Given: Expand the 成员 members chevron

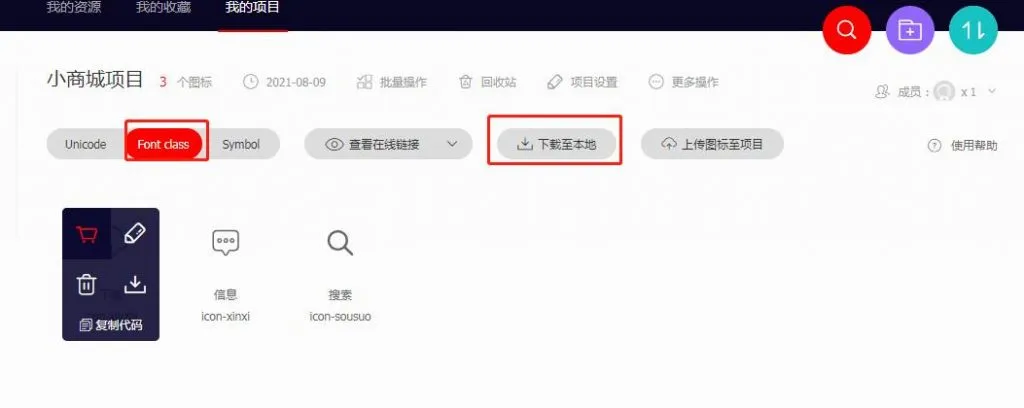Looking at the screenshot, I should coord(991,91).
